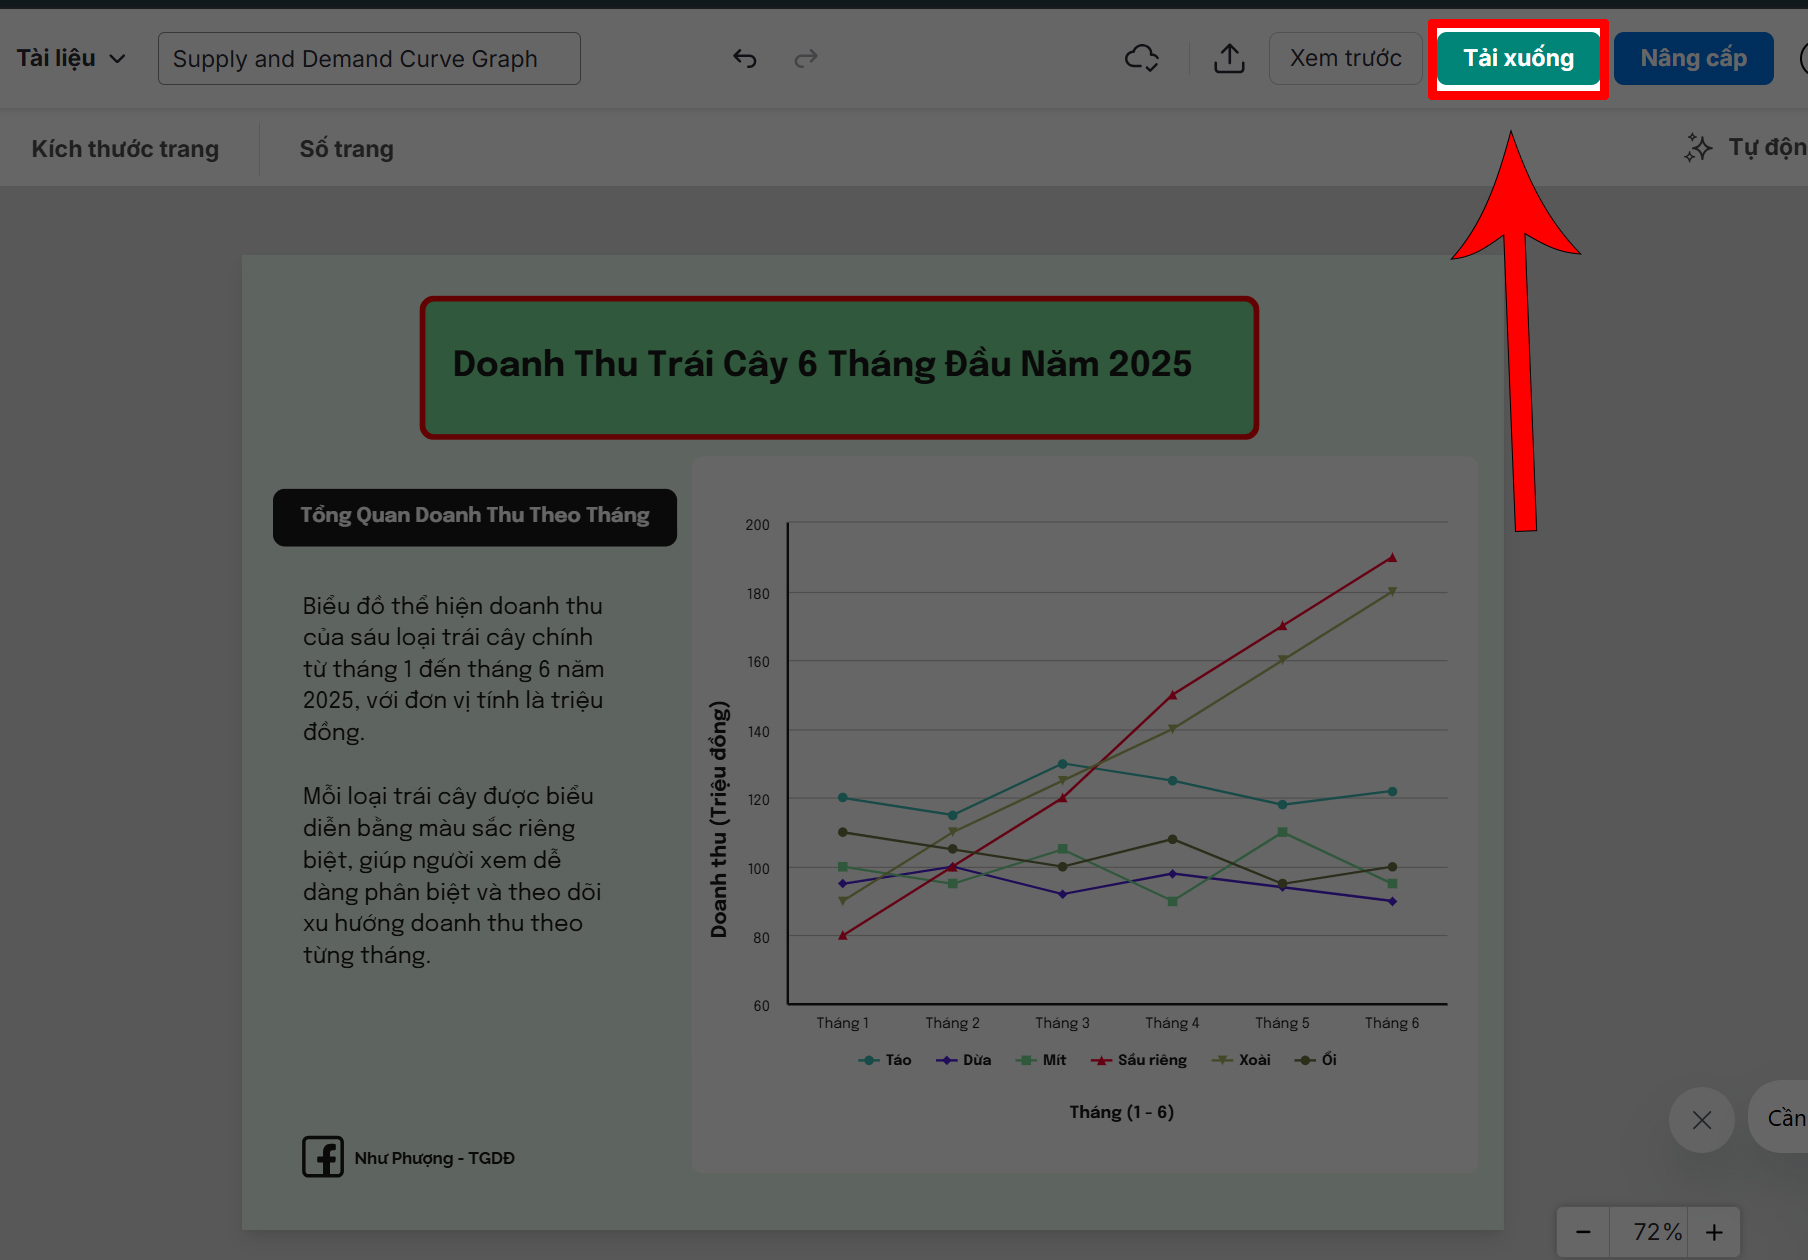Click the Xem trước preview button
The image size is (1808, 1260).
tap(1345, 59)
